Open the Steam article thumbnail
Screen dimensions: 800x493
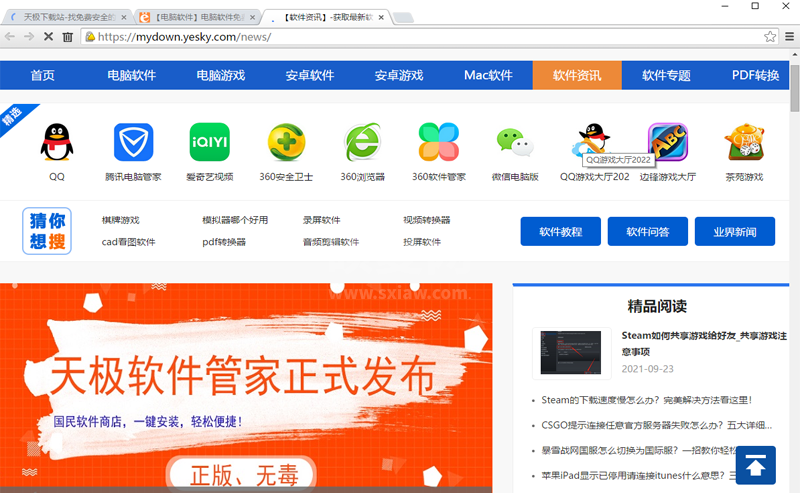coord(571,353)
